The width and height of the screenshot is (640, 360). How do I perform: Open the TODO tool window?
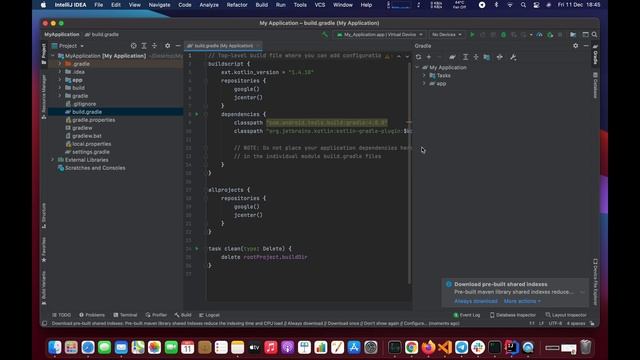click(x=61, y=315)
